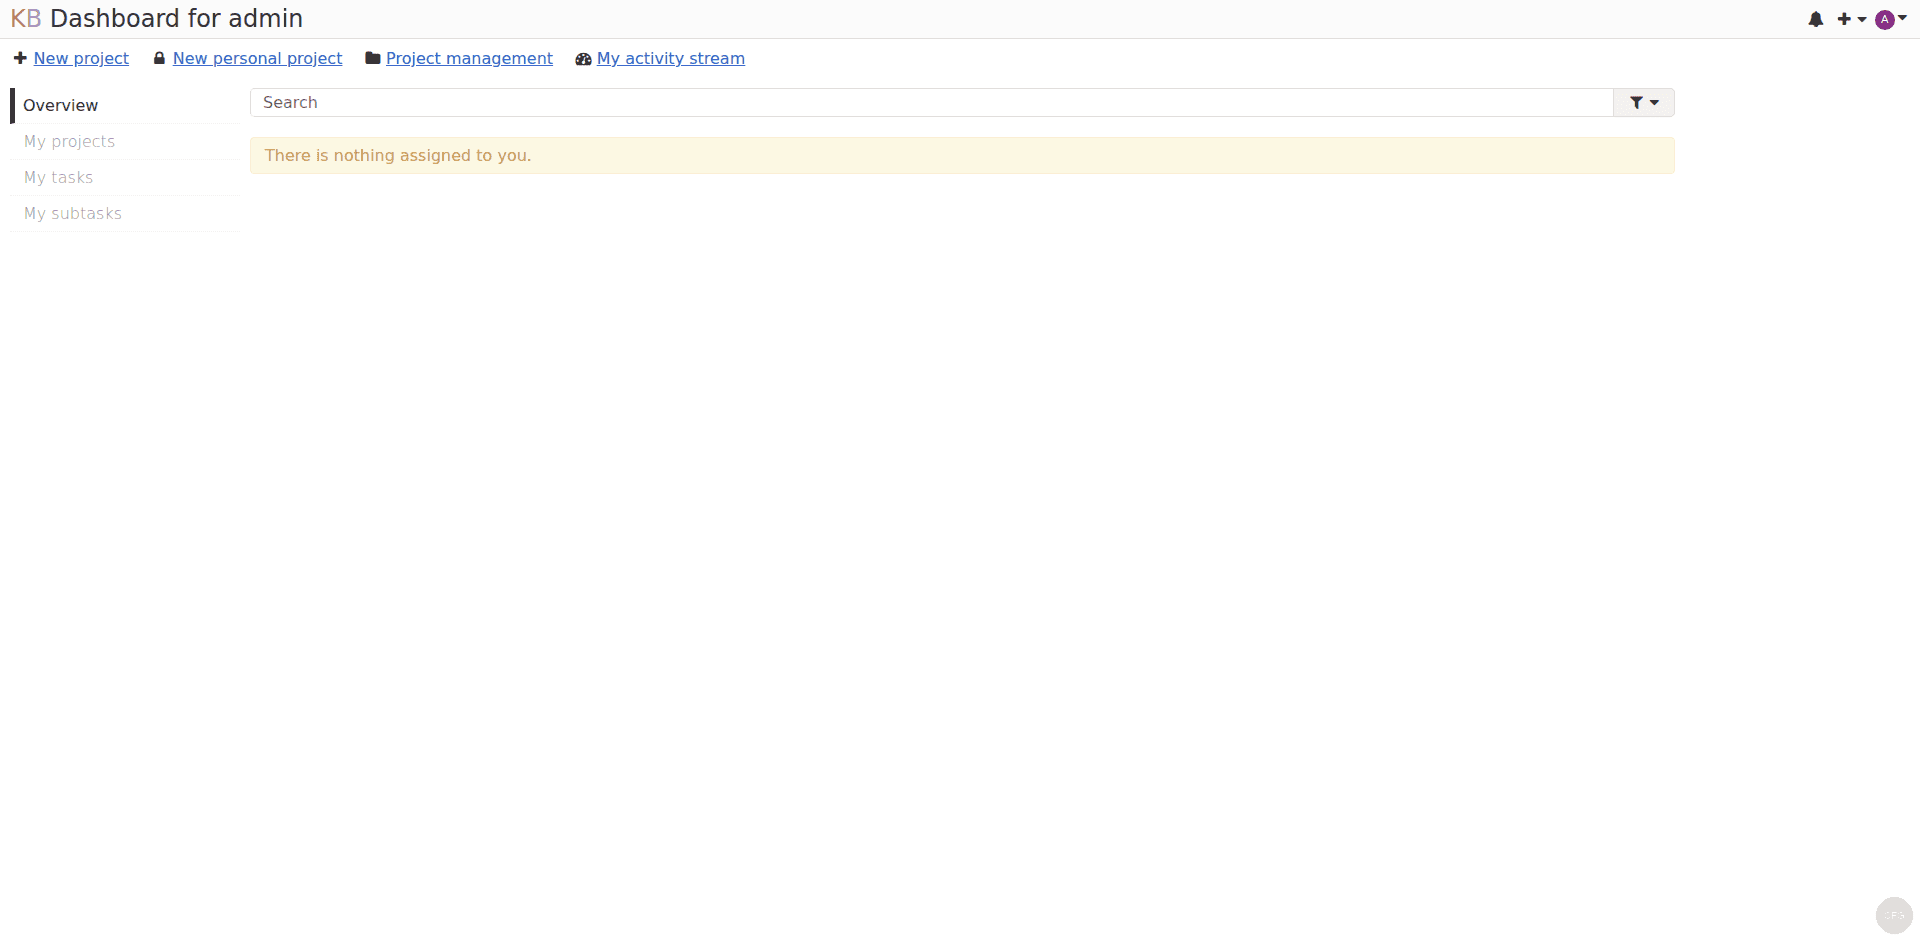Select the Overview sidebar item
Image resolution: width=1920 pixels, height=941 pixels.
point(61,105)
